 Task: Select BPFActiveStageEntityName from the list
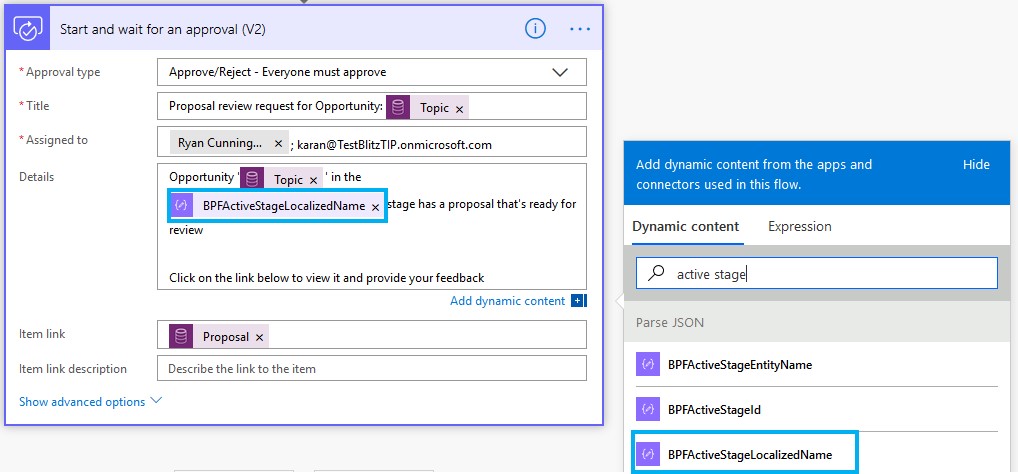(817, 364)
